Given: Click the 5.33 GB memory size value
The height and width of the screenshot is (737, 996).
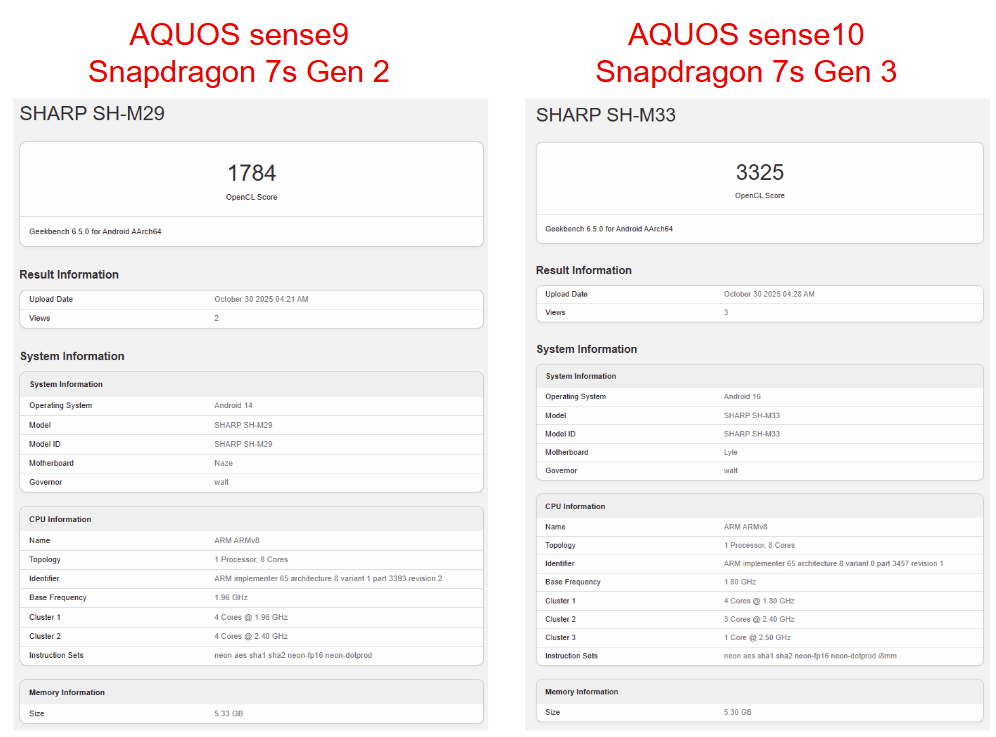Looking at the screenshot, I should (x=229, y=713).
